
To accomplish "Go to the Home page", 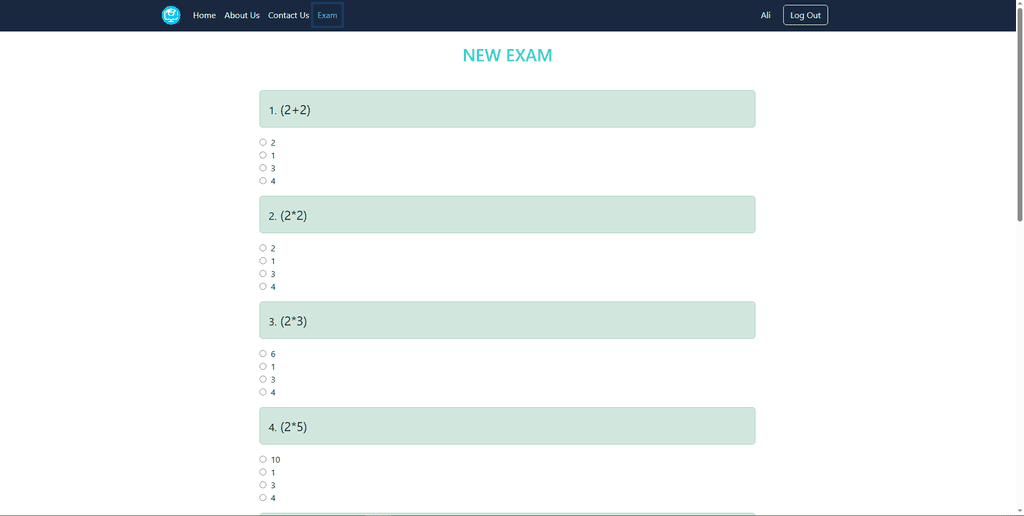I will click(204, 15).
